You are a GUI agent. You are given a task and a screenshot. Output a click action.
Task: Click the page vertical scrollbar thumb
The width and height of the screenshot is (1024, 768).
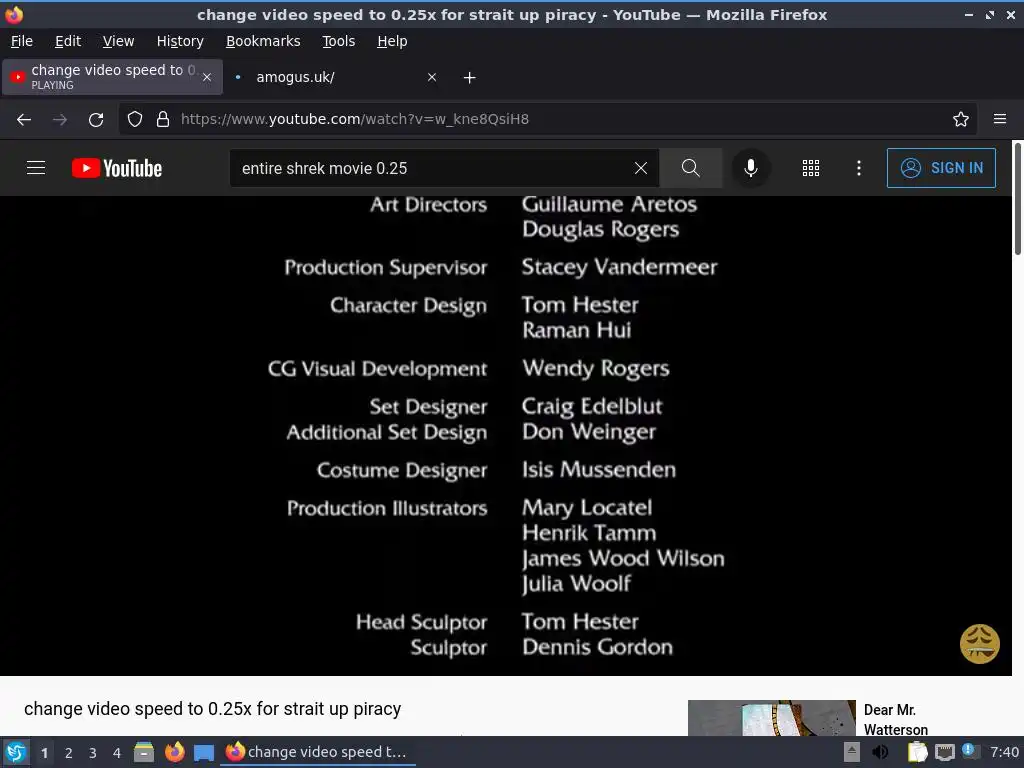(1017, 198)
